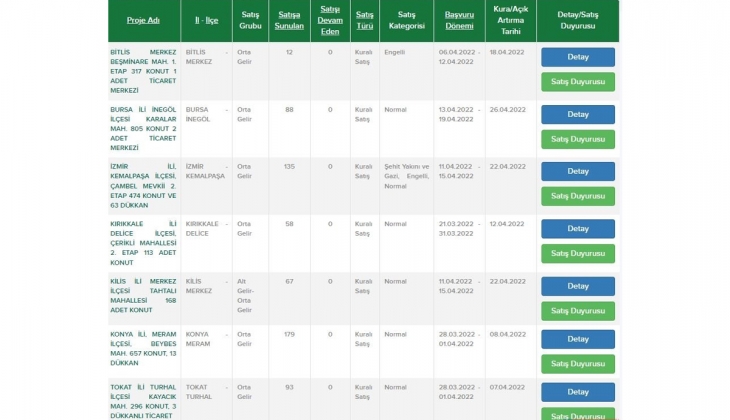Screen dimensions: 730x420
Task: Open Detay for the Konya Meram project
Action: [577, 339]
